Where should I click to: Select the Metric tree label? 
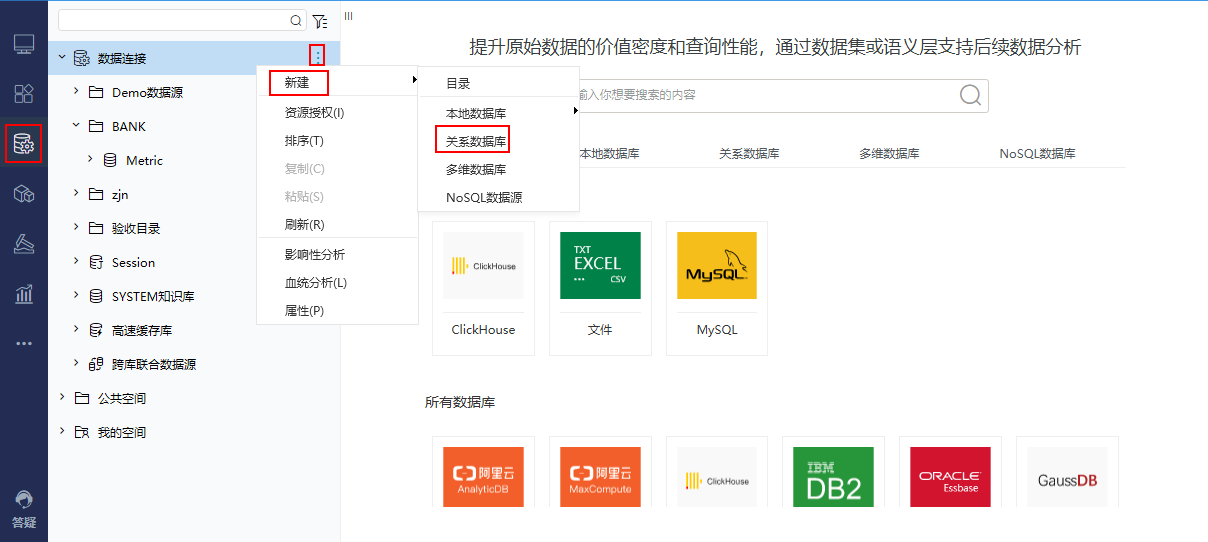click(144, 160)
